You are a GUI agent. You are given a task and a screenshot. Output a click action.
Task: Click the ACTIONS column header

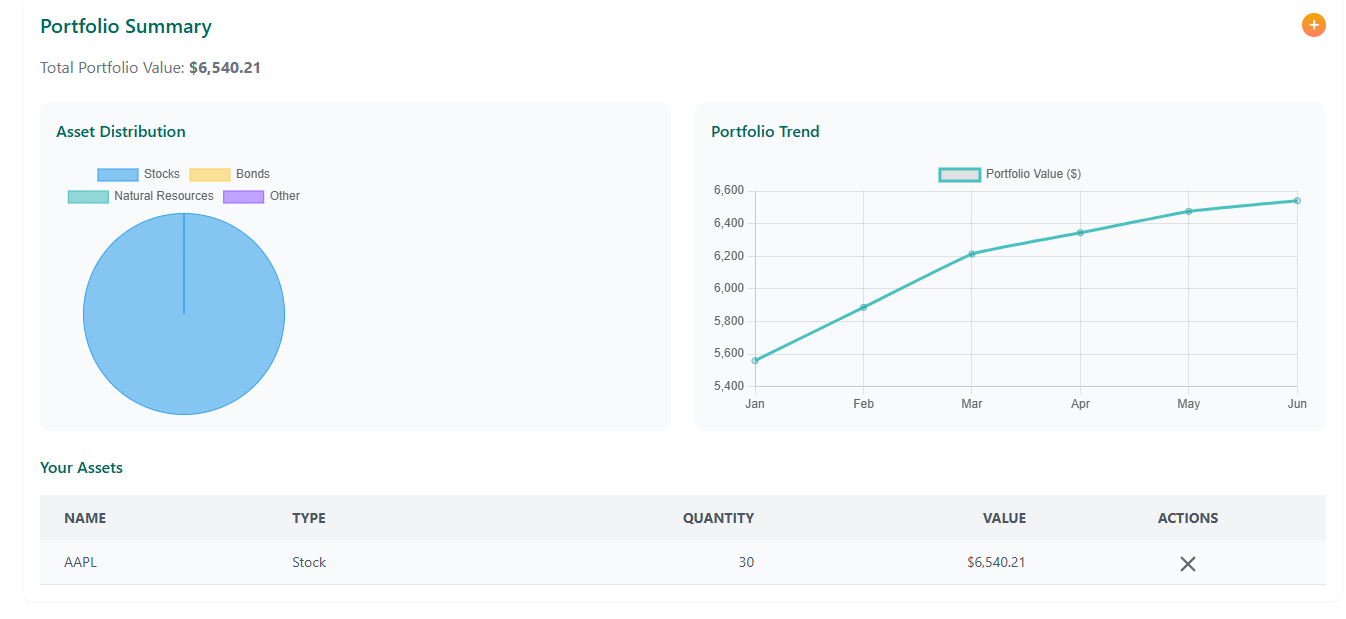1188,518
